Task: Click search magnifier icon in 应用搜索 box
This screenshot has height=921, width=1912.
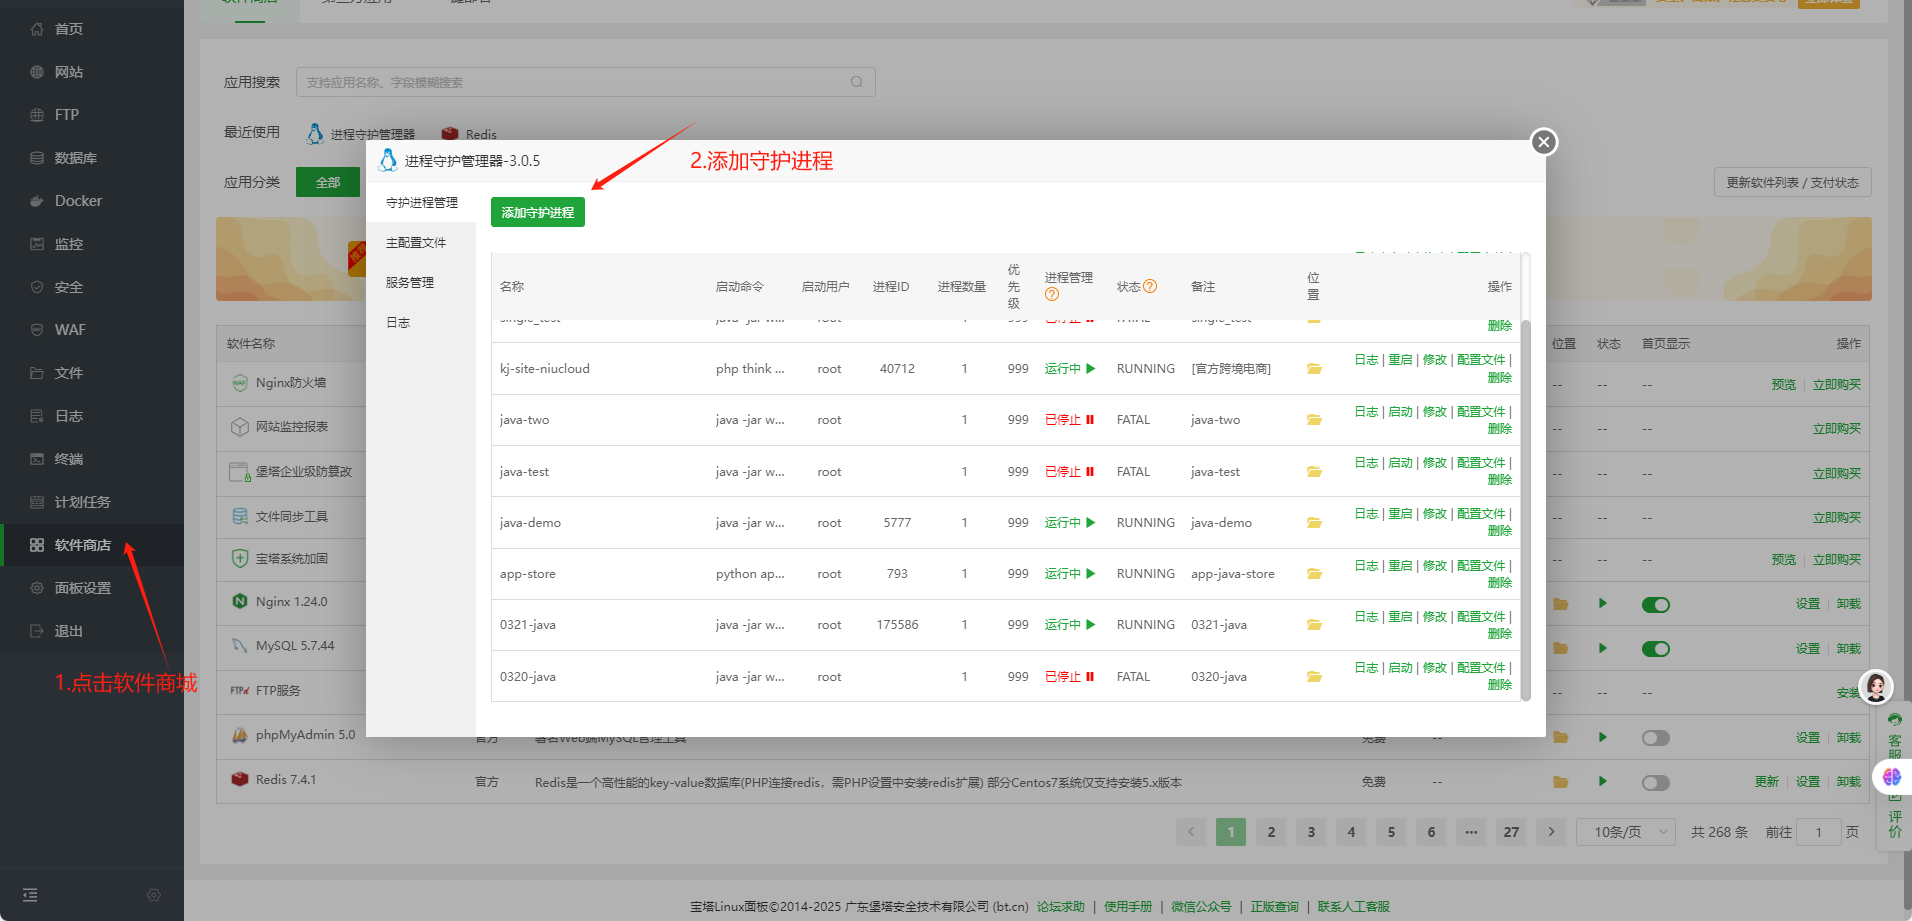Action: pyautogui.click(x=856, y=82)
